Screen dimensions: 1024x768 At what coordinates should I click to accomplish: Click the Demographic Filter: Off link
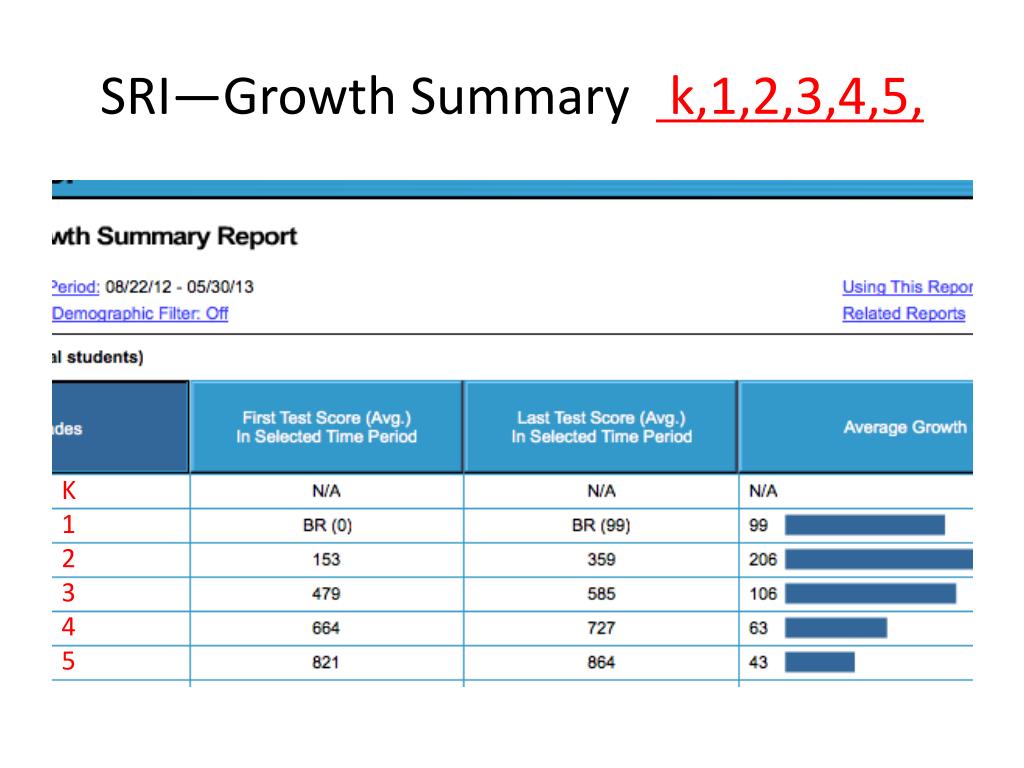pos(140,313)
